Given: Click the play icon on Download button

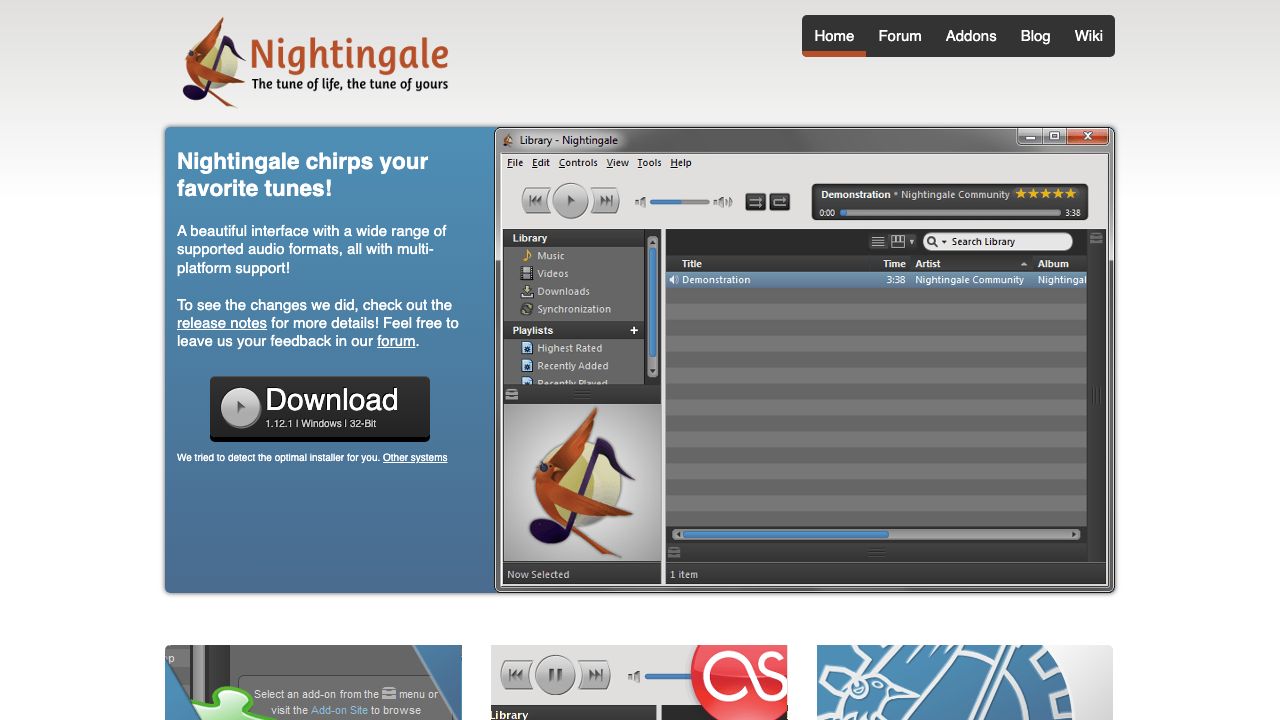Looking at the screenshot, I should point(240,408).
